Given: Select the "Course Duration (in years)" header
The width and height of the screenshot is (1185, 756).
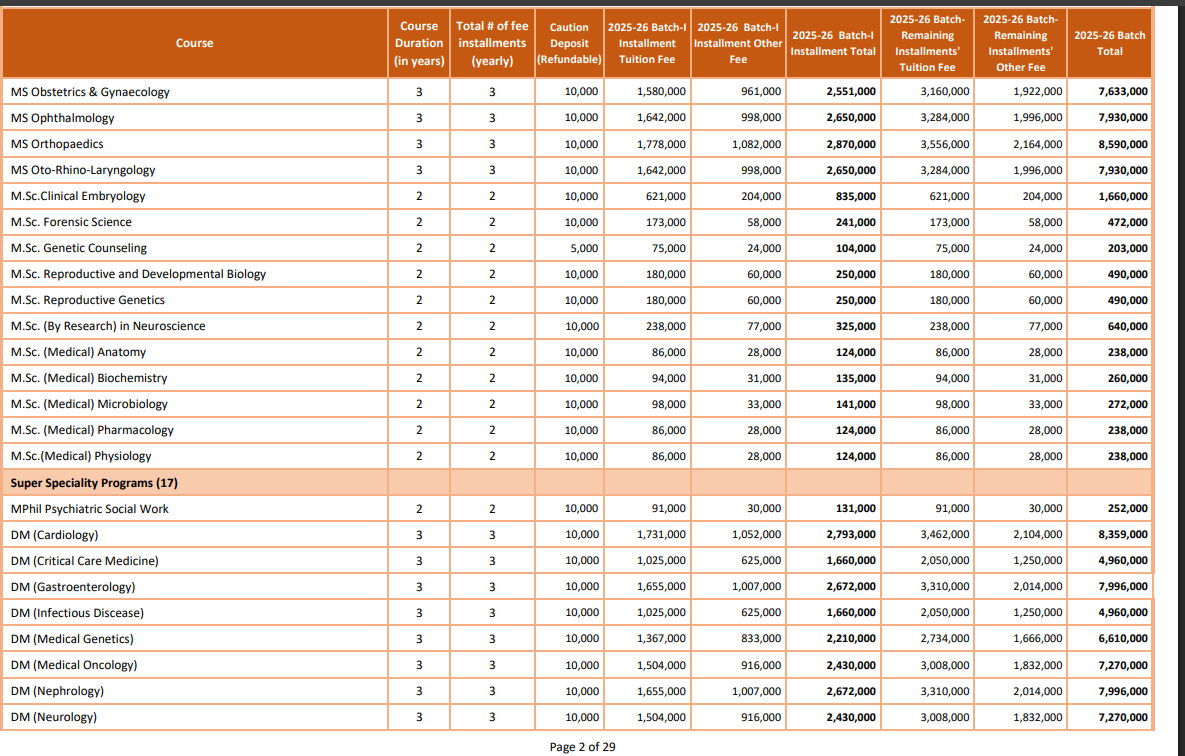Looking at the screenshot, I should point(419,43).
